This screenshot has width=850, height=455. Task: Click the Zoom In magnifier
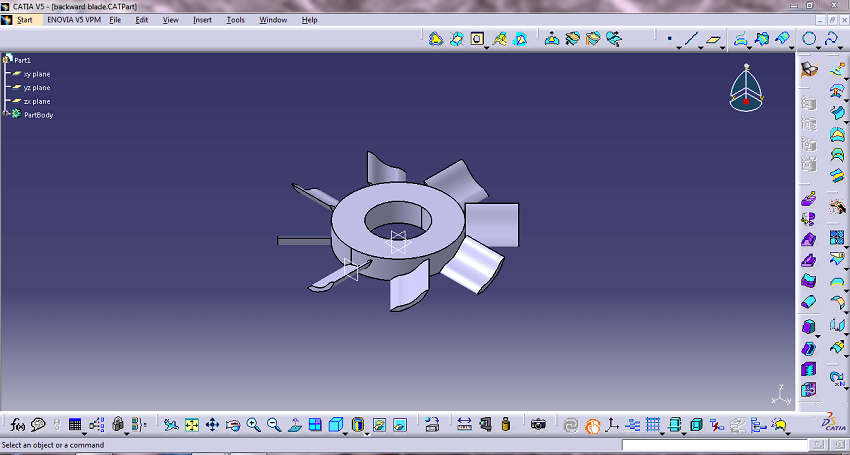(x=254, y=425)
